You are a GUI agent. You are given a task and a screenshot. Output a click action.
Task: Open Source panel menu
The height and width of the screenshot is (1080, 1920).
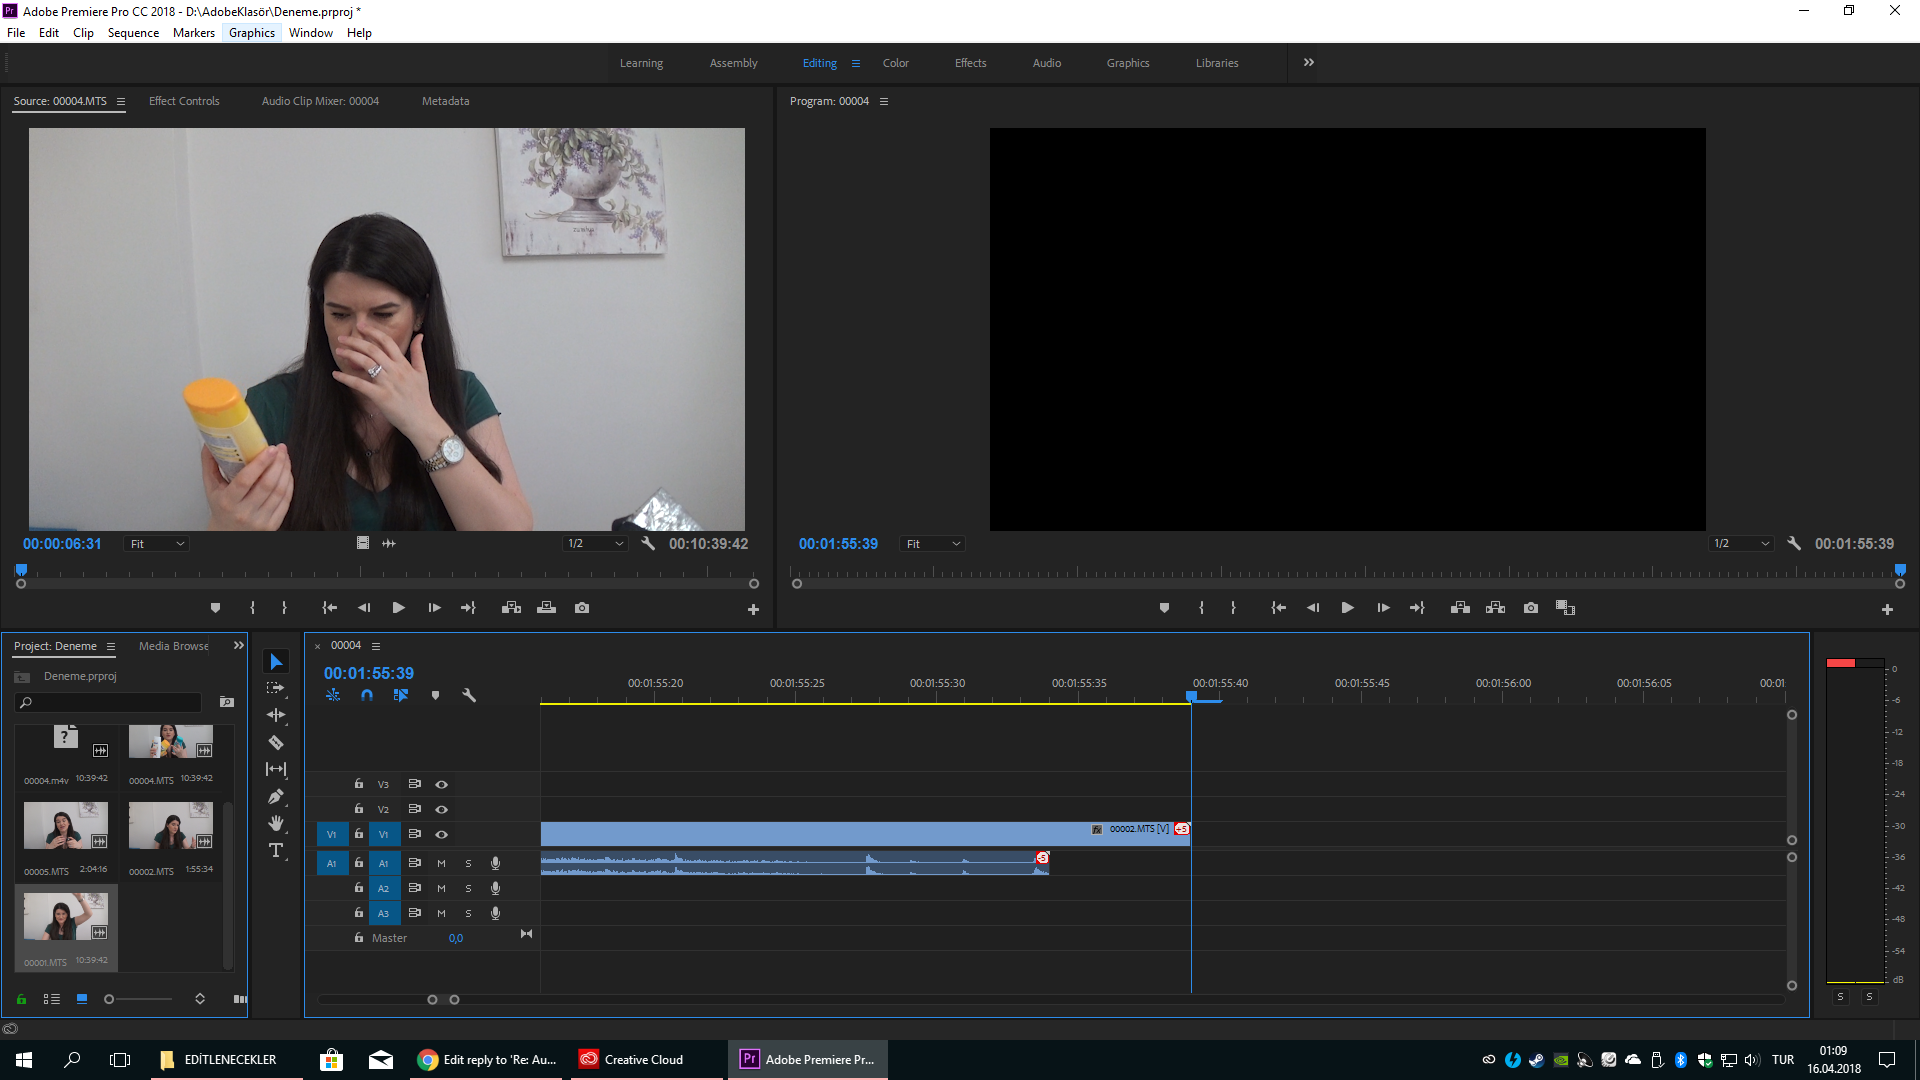pyautogui.click(x=121, y=102)
